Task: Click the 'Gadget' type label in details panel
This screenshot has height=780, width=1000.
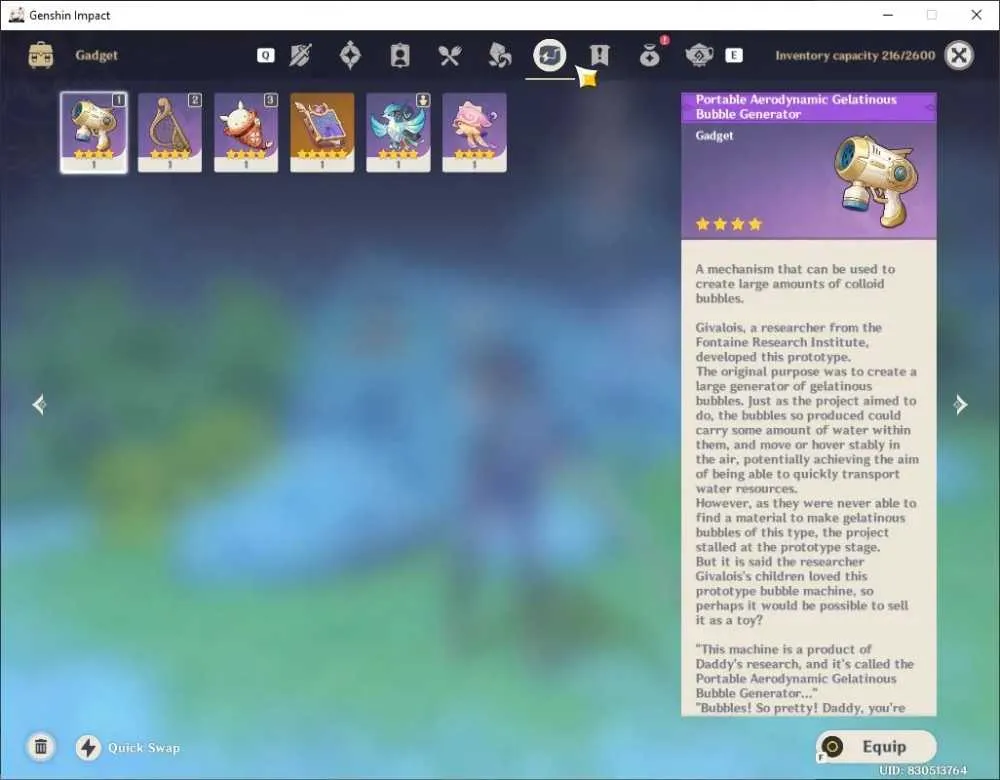Action: coord(714,136)
